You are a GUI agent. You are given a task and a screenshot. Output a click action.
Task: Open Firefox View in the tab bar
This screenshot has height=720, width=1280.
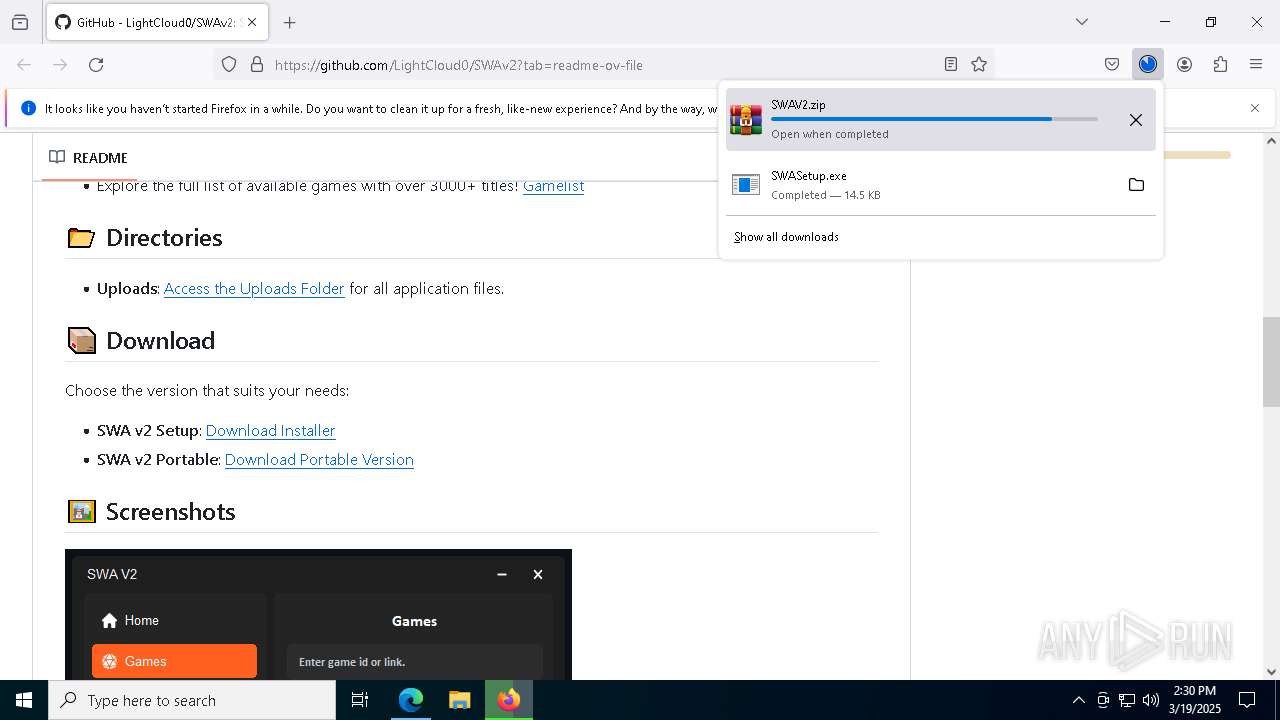click(20, 22)
